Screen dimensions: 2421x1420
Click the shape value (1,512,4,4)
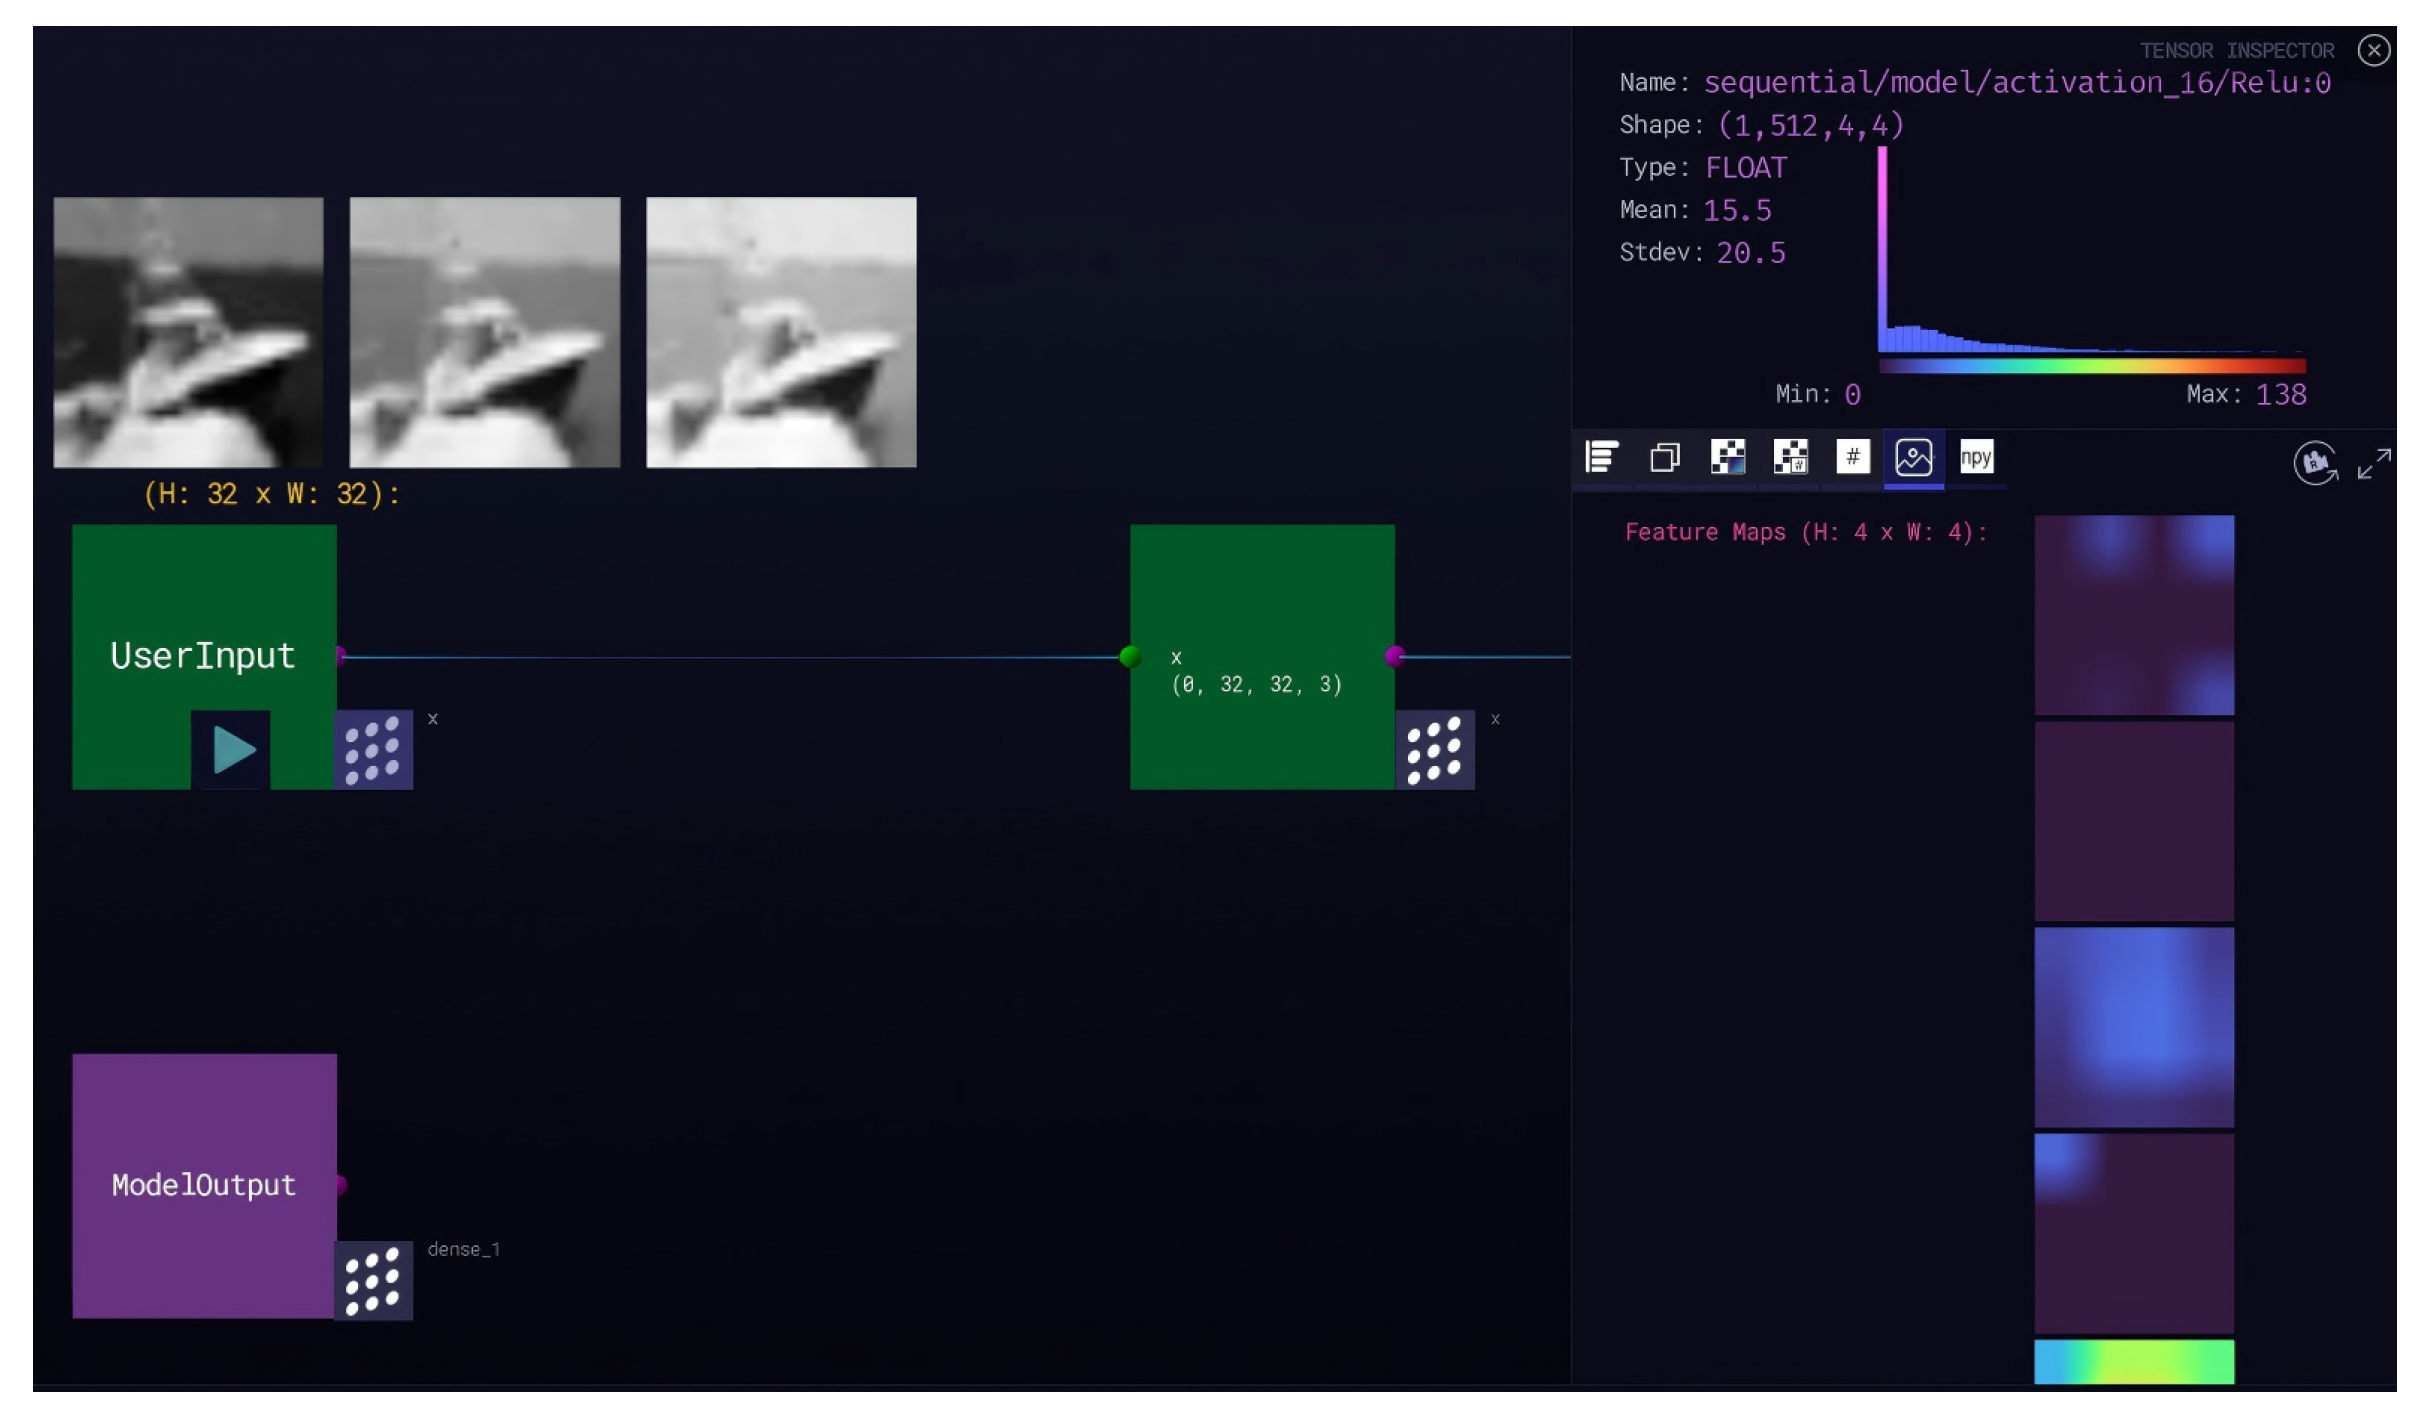pos(1811,125)
